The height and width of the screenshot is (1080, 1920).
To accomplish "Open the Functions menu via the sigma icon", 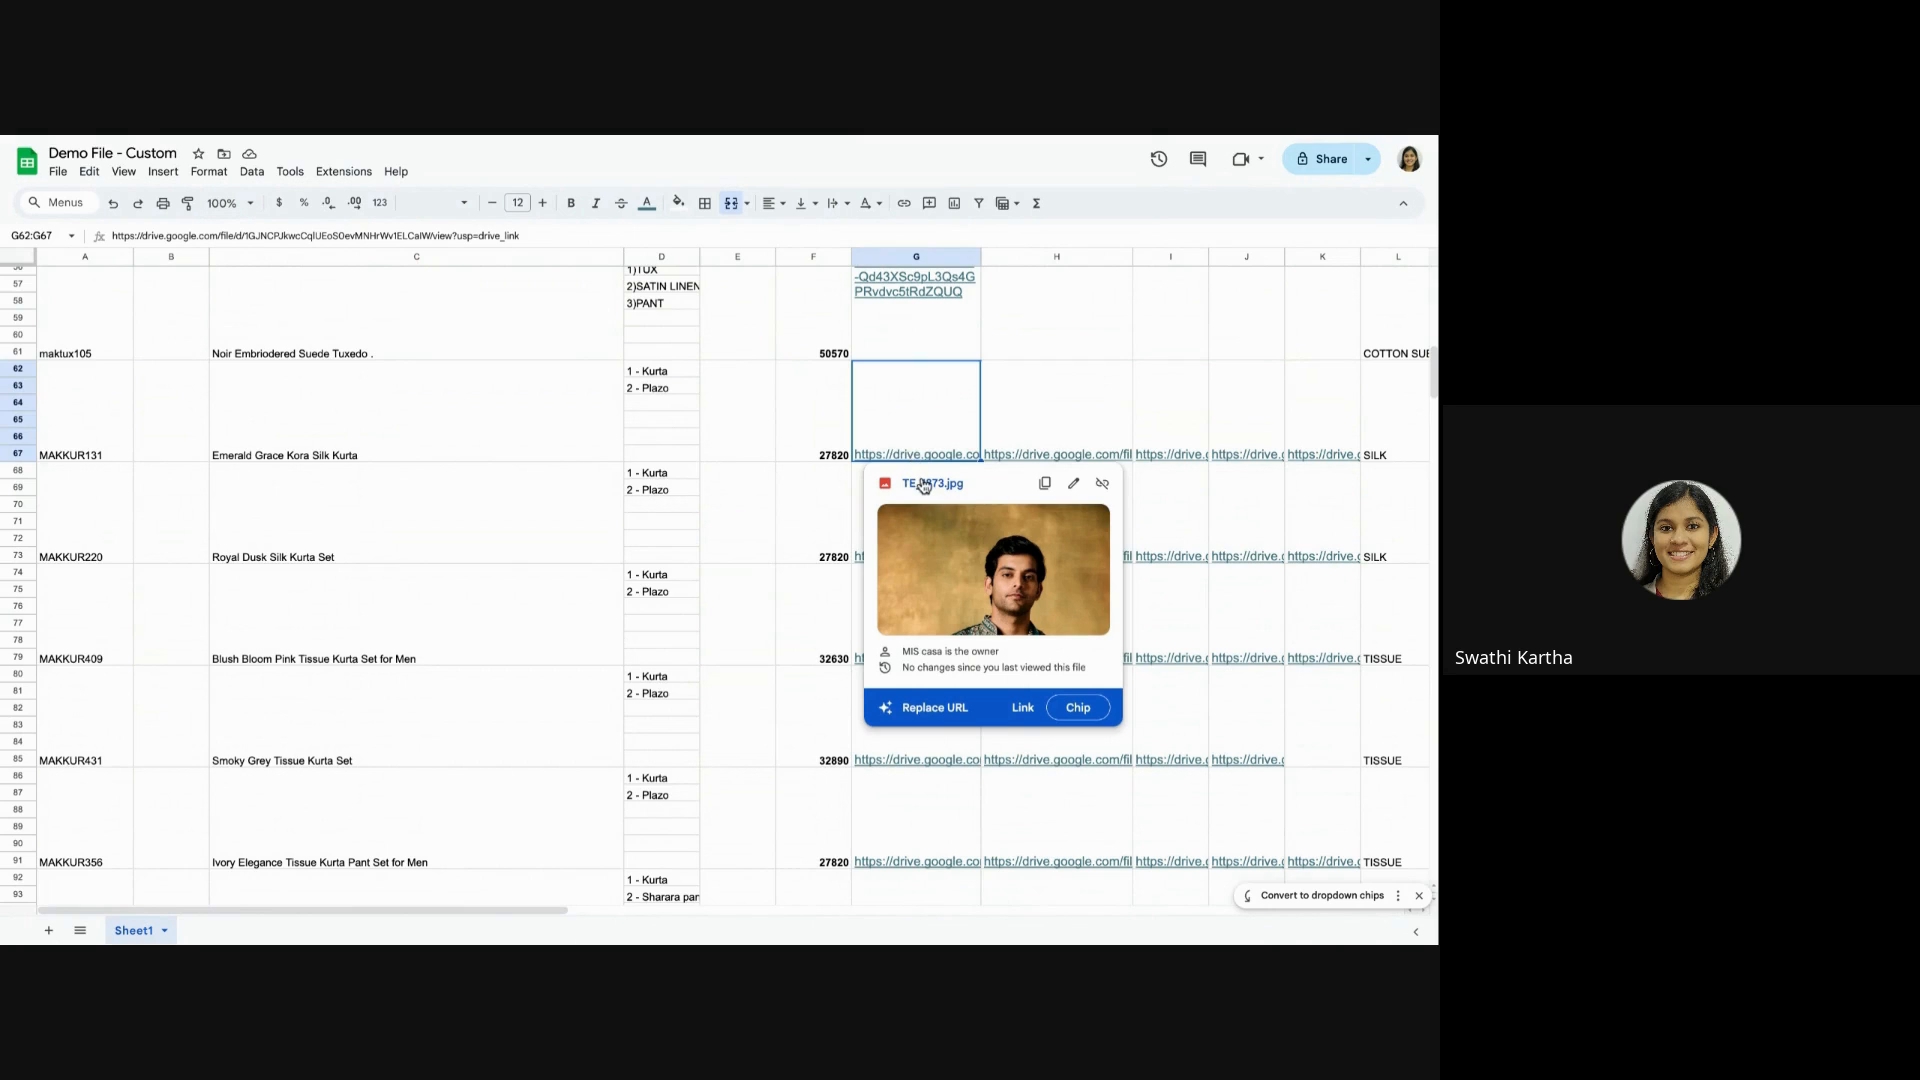I will [x=1037, y=203].
